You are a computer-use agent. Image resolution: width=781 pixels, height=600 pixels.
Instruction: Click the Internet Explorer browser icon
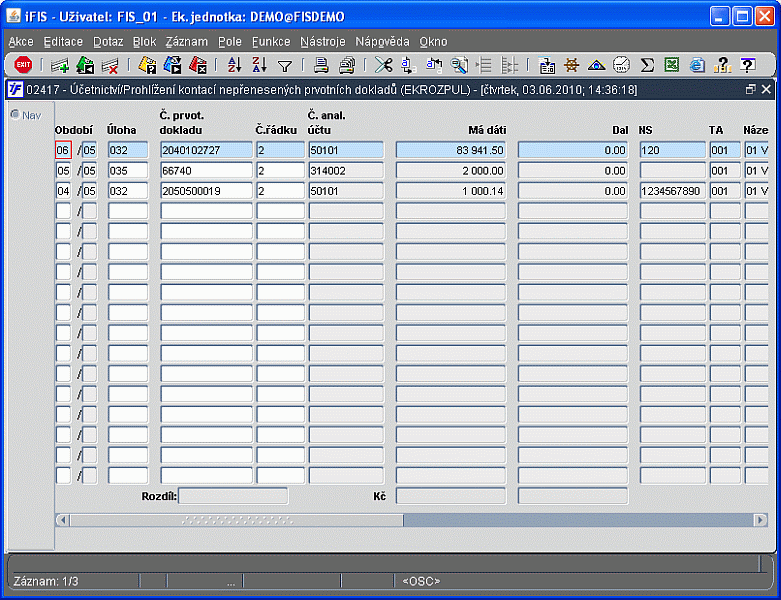point(697,66)
